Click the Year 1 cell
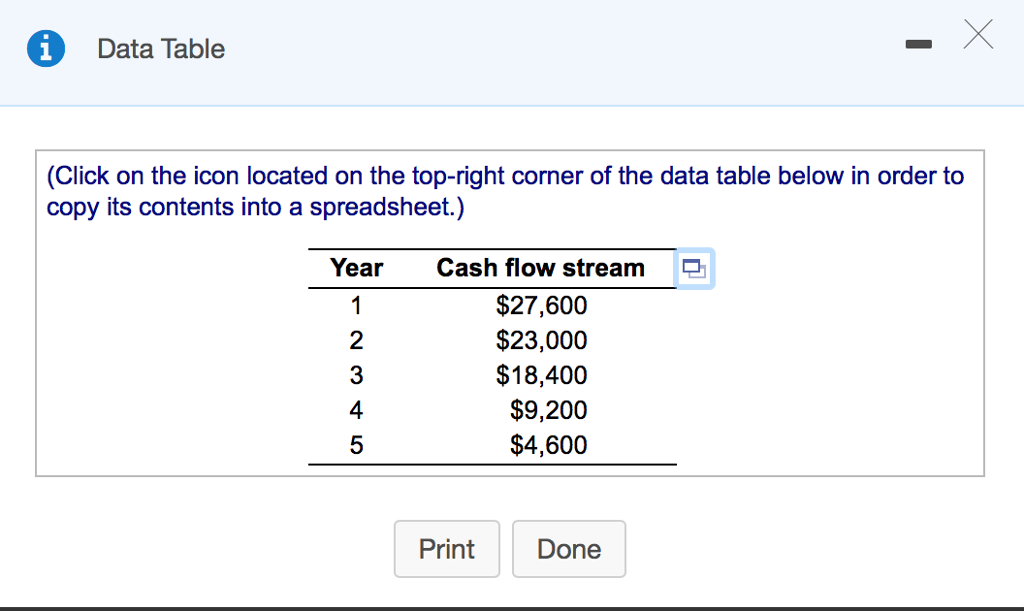Screen dimensions: 1024x611 [356, 305]
